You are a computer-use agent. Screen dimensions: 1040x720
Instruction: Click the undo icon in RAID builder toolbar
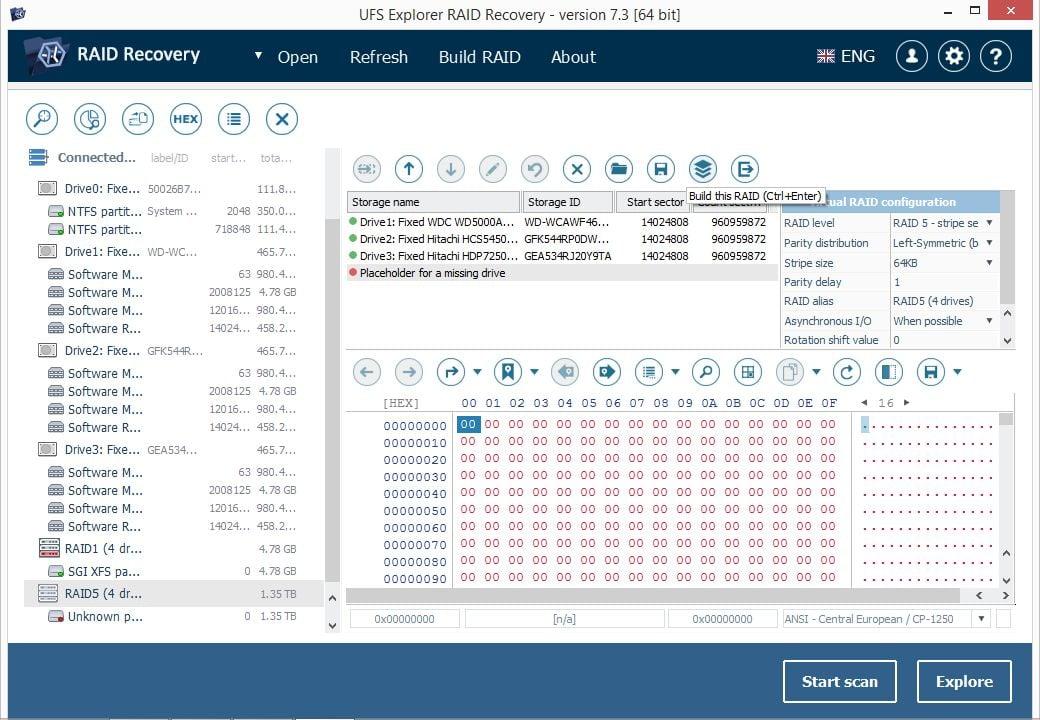535,169
